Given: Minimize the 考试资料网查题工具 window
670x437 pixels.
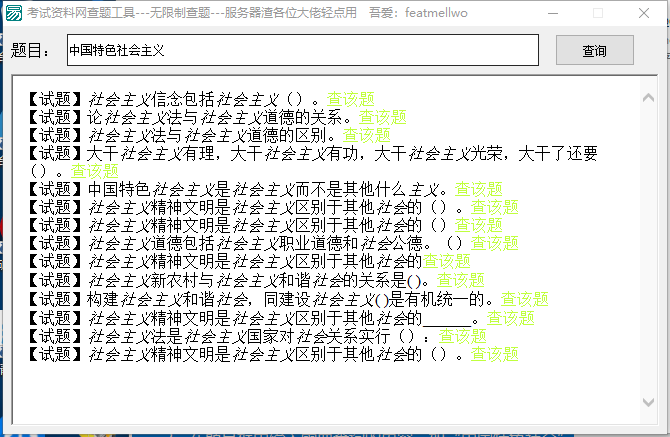Looking at the screenshot, I should coord(553,13).
